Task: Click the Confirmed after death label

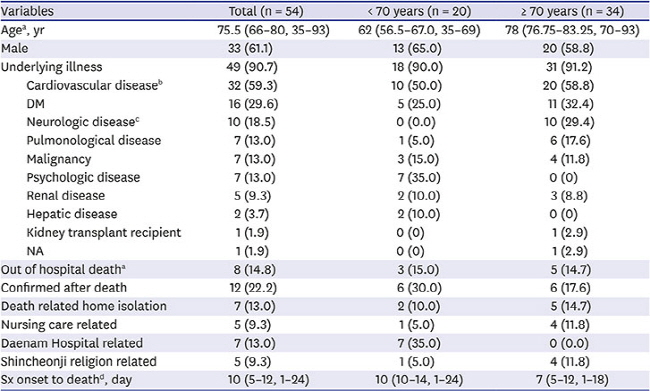Action: [x=64, y=288]
